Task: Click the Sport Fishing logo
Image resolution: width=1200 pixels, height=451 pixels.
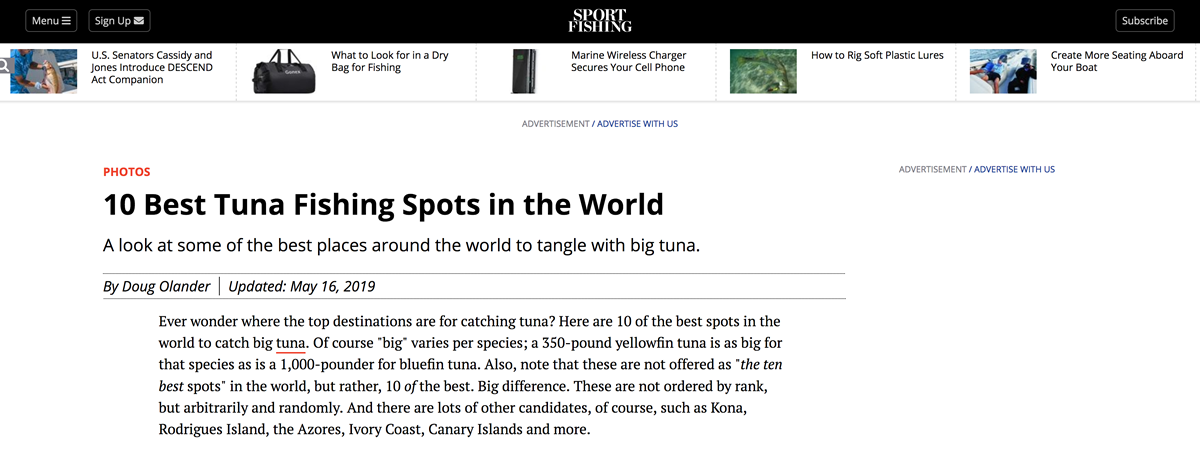Action: coord(600,20)
